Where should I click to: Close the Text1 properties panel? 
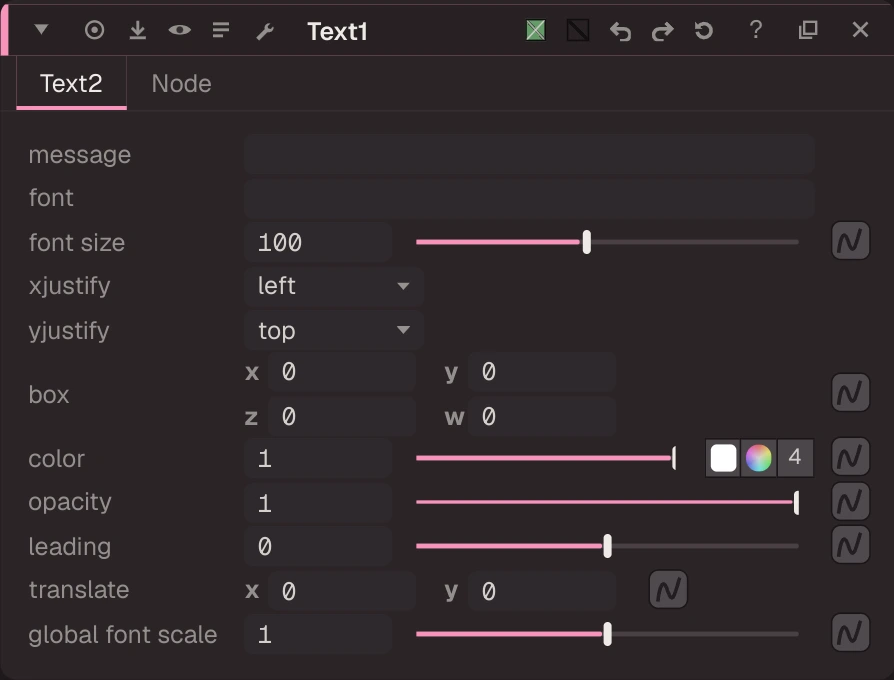tap(860, 30)
